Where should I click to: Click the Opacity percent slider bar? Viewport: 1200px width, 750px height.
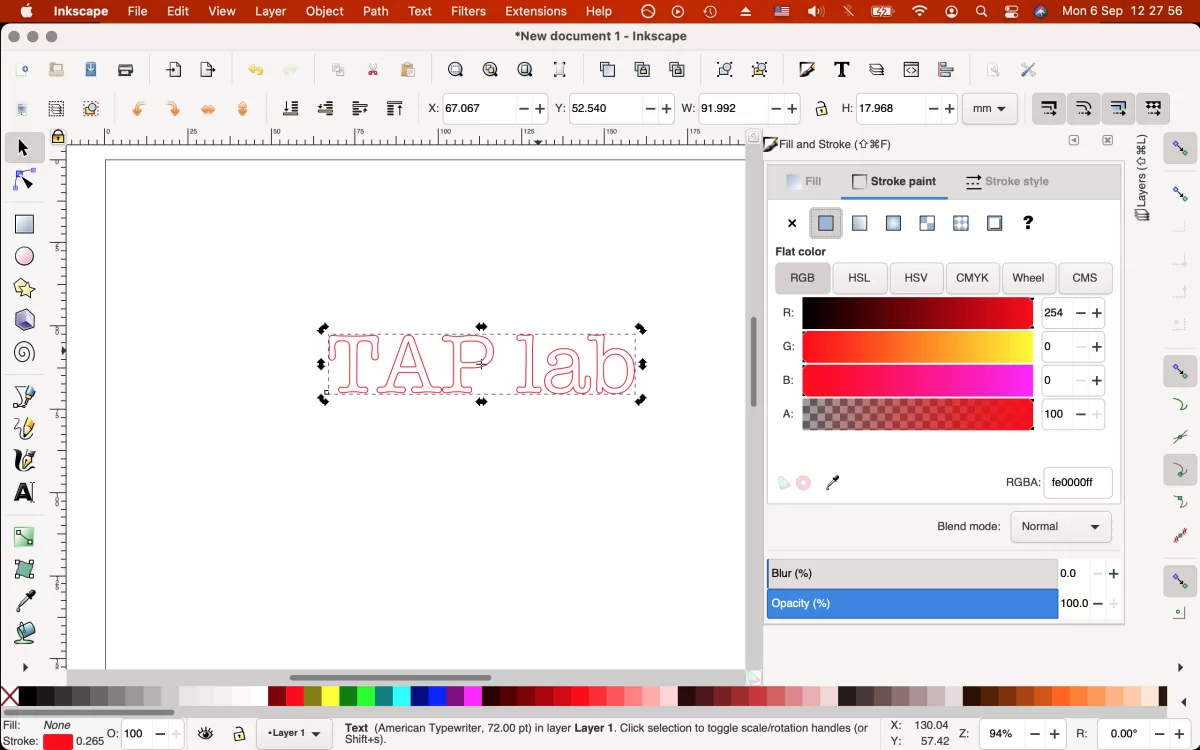tap(912, 604)
